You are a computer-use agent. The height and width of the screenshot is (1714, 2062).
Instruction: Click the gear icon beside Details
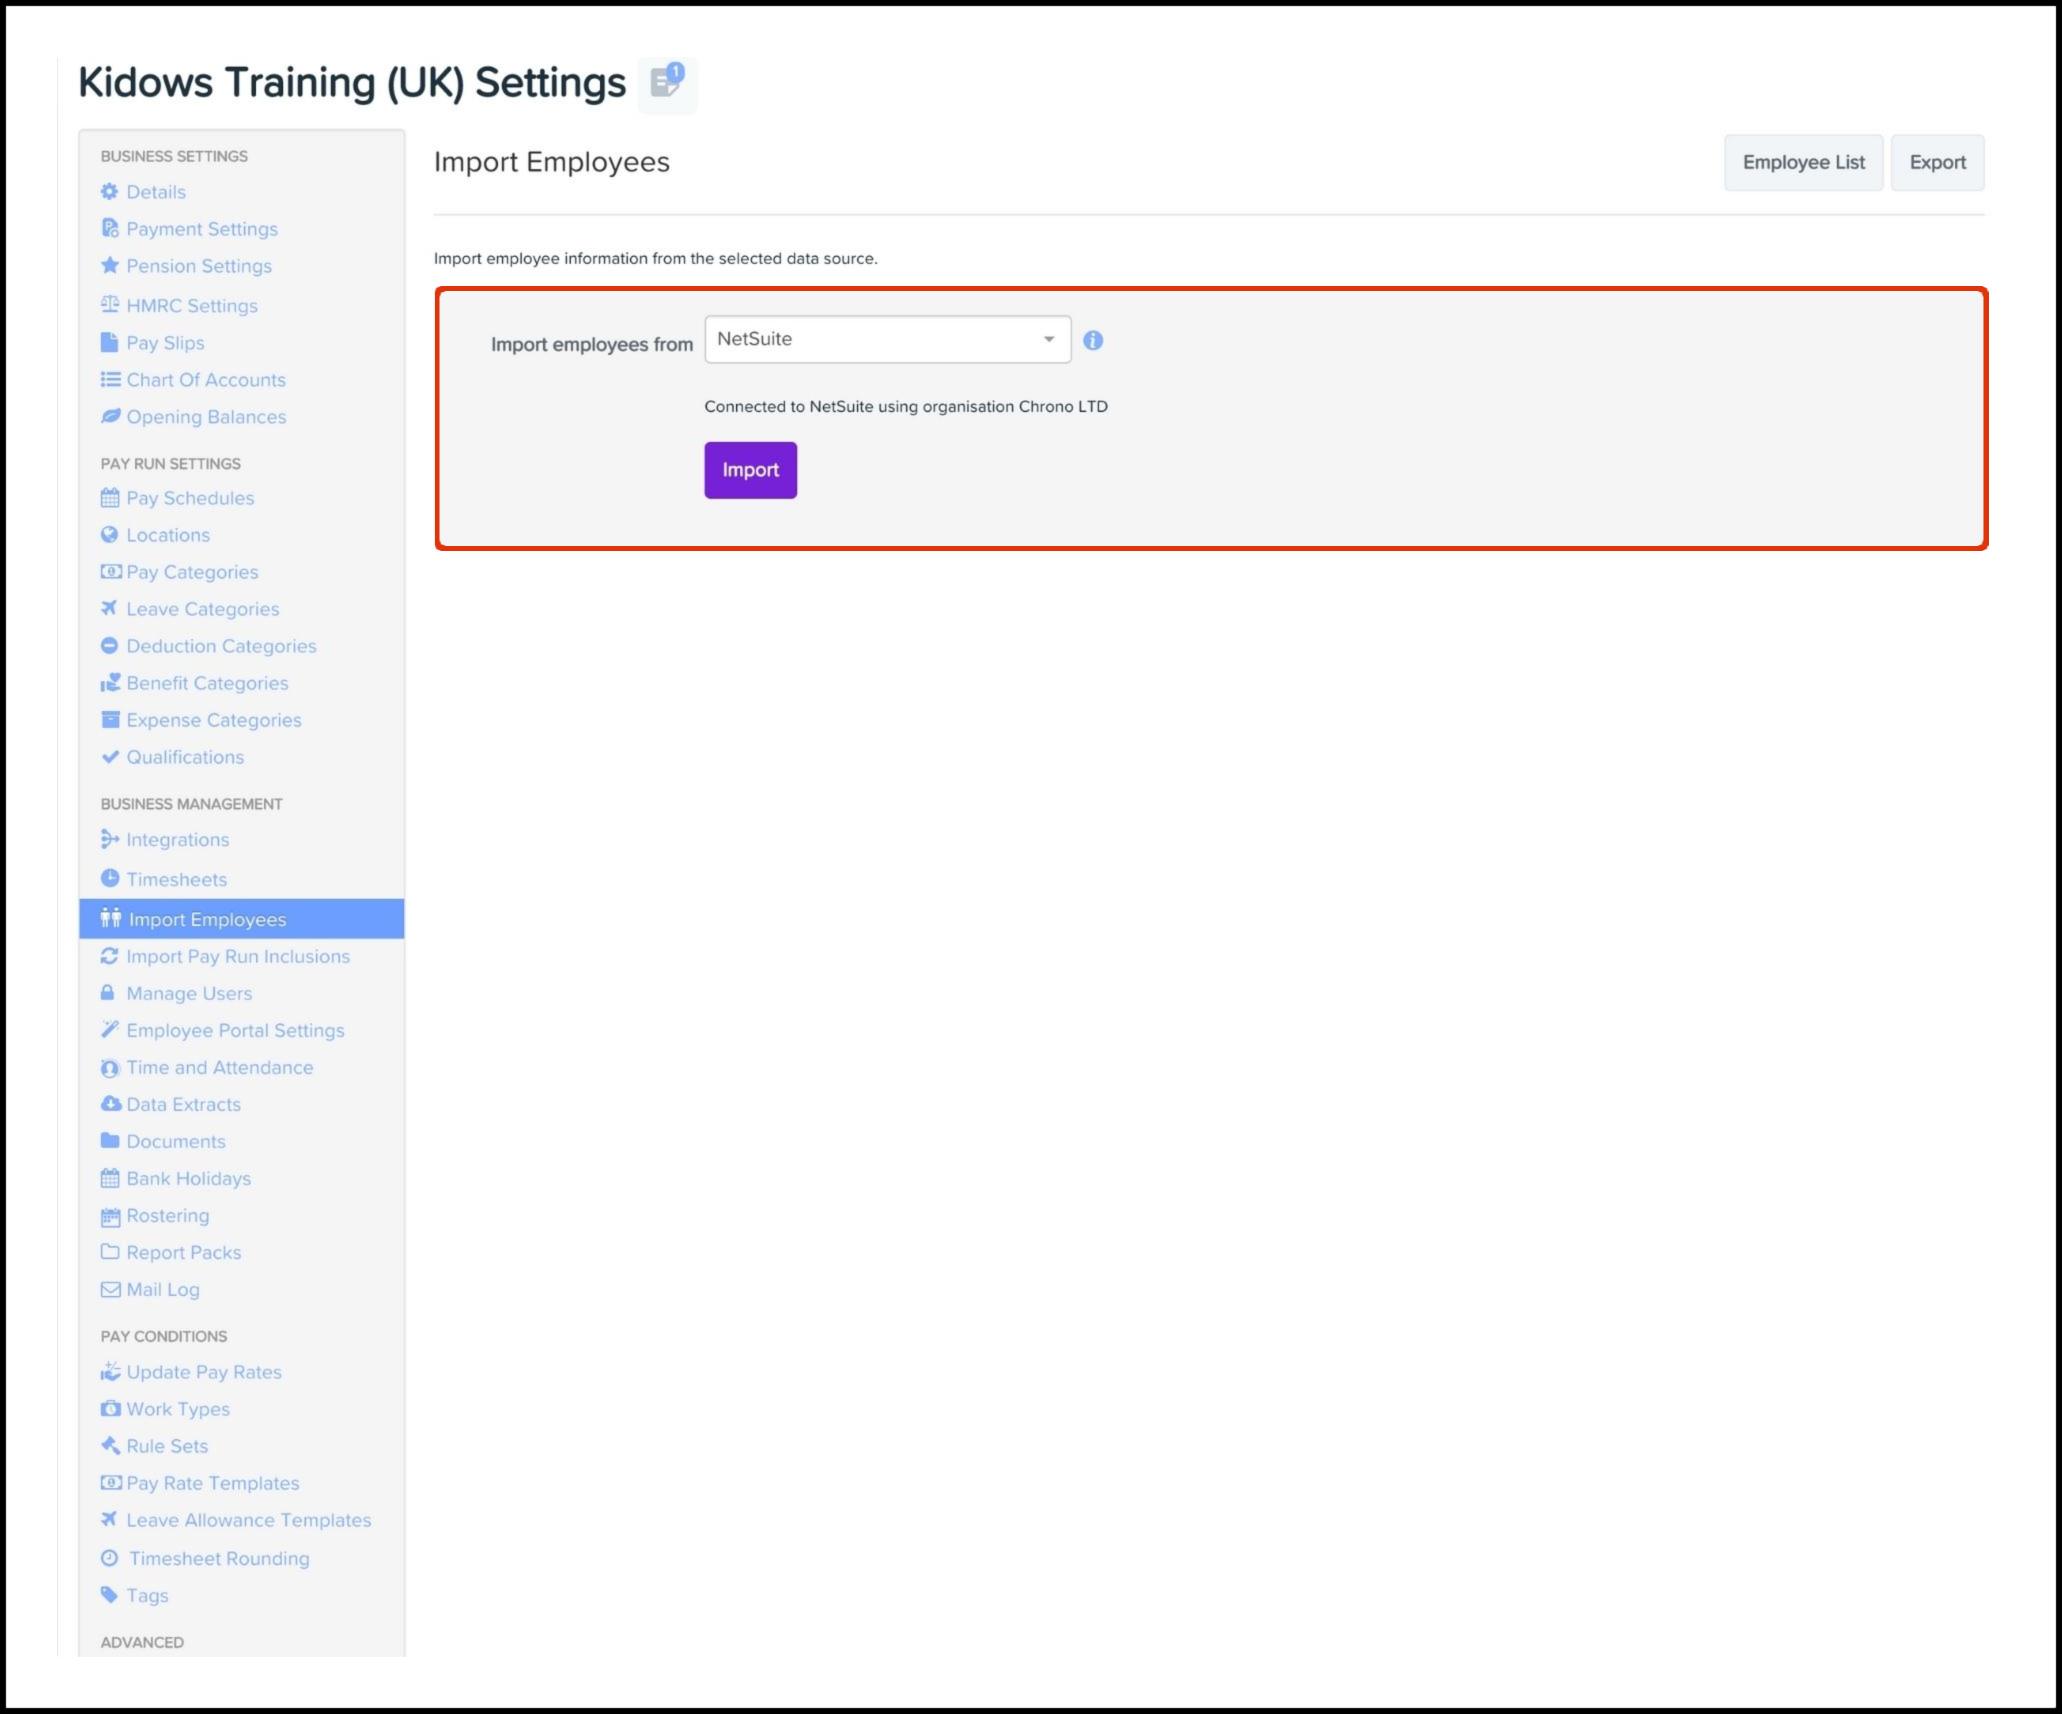[110, 192]
